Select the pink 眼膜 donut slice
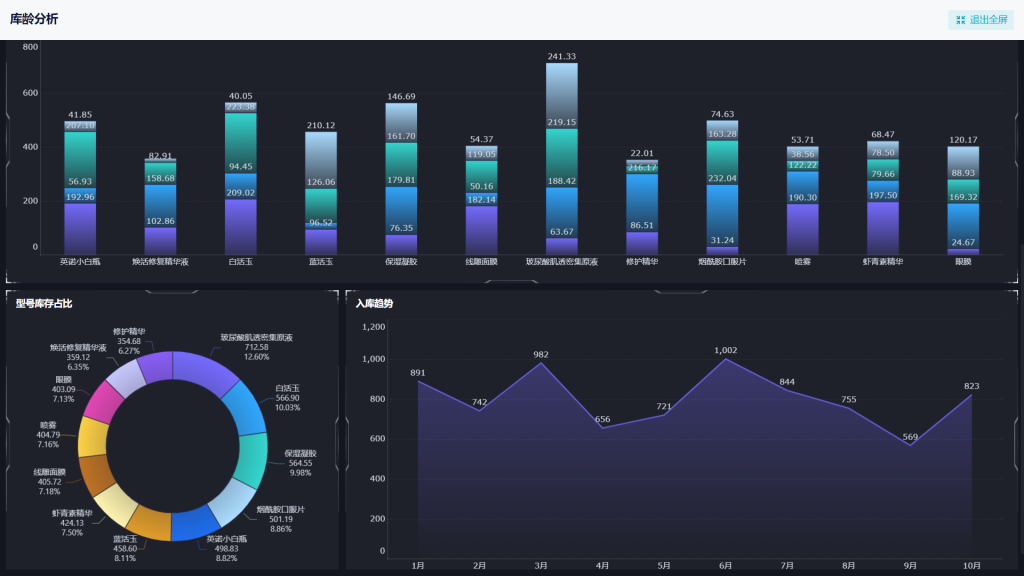Screen dimensions: 1024x576 105,402
